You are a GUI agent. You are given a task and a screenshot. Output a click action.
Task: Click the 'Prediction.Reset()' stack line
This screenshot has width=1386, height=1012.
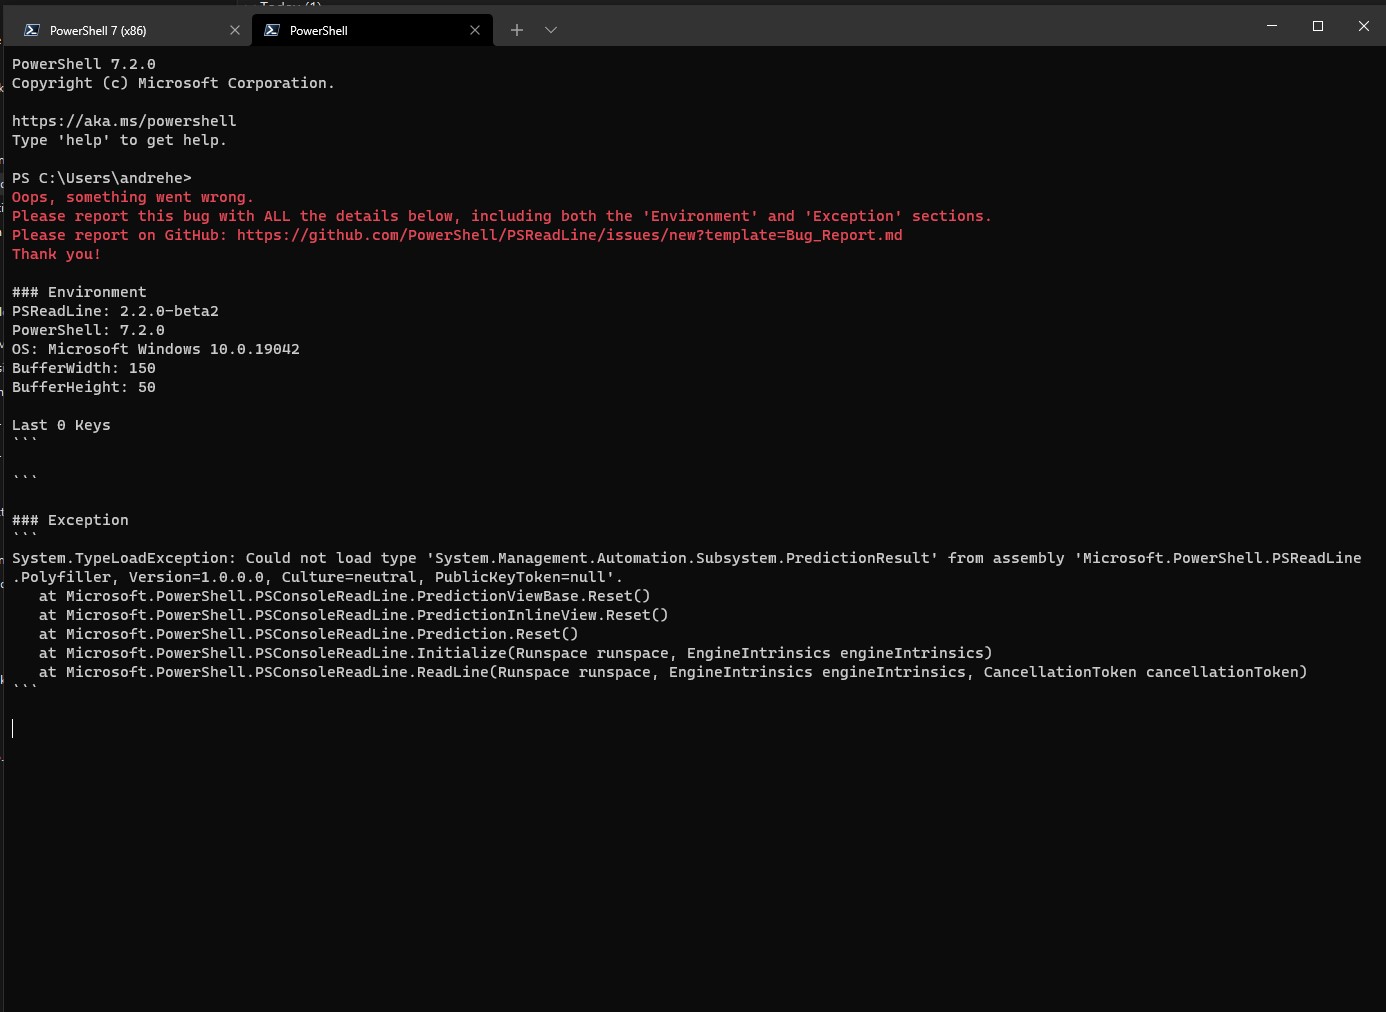(309, 634)
